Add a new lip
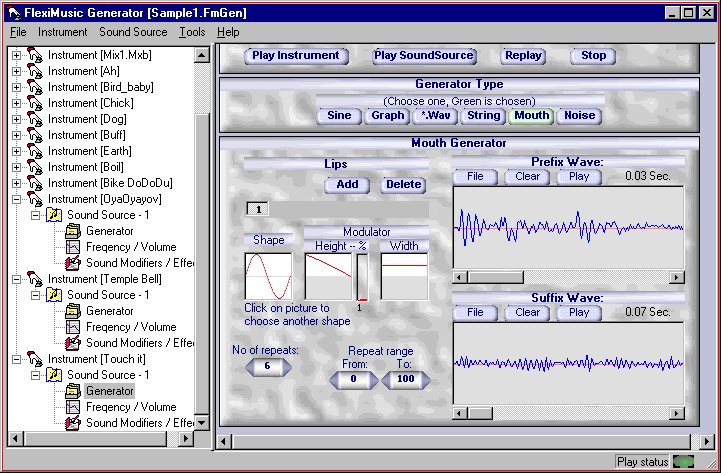This screenshot has width=721, height=473. point(347,185)
